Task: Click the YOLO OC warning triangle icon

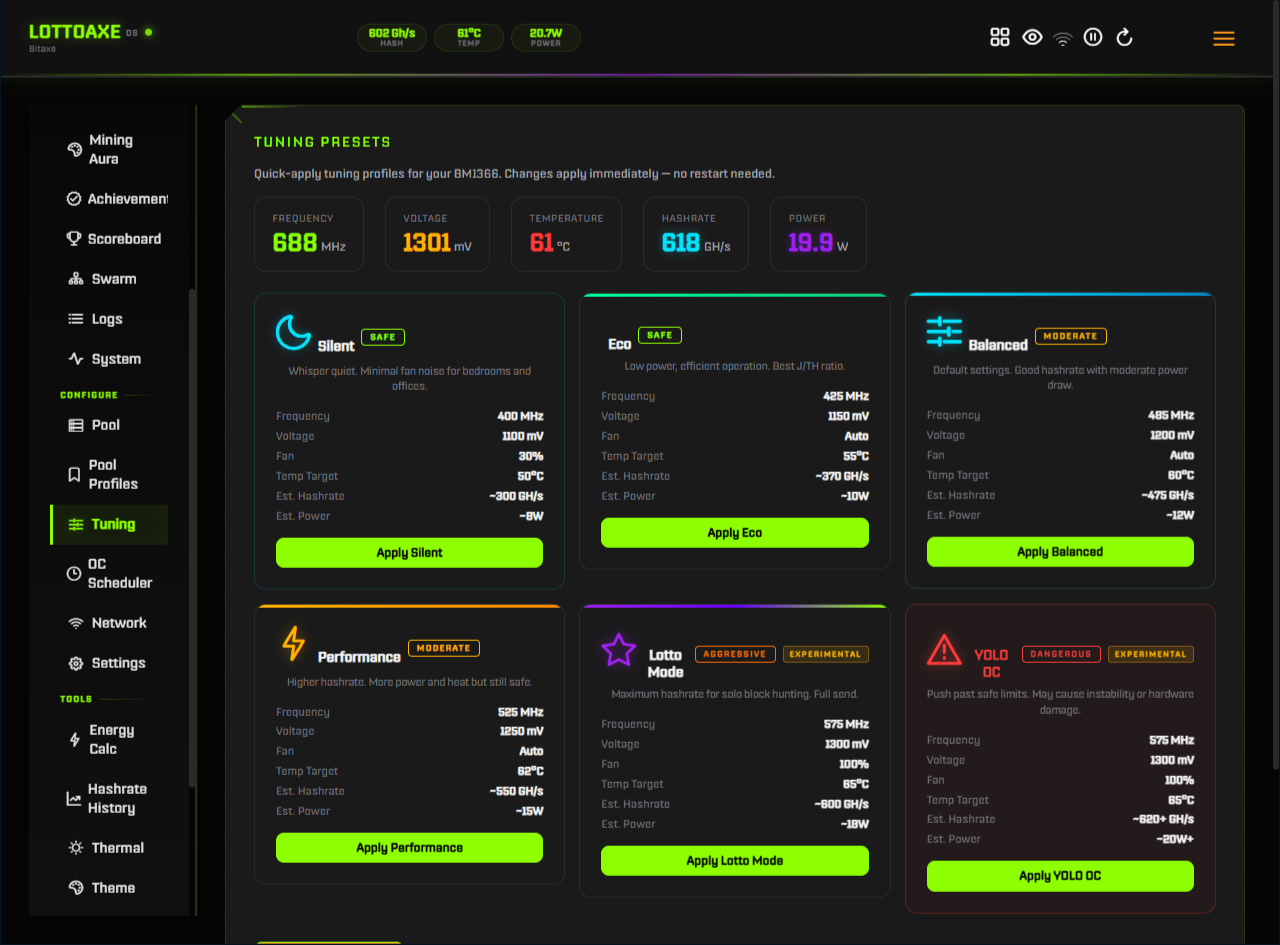Action: coord(944,650)
